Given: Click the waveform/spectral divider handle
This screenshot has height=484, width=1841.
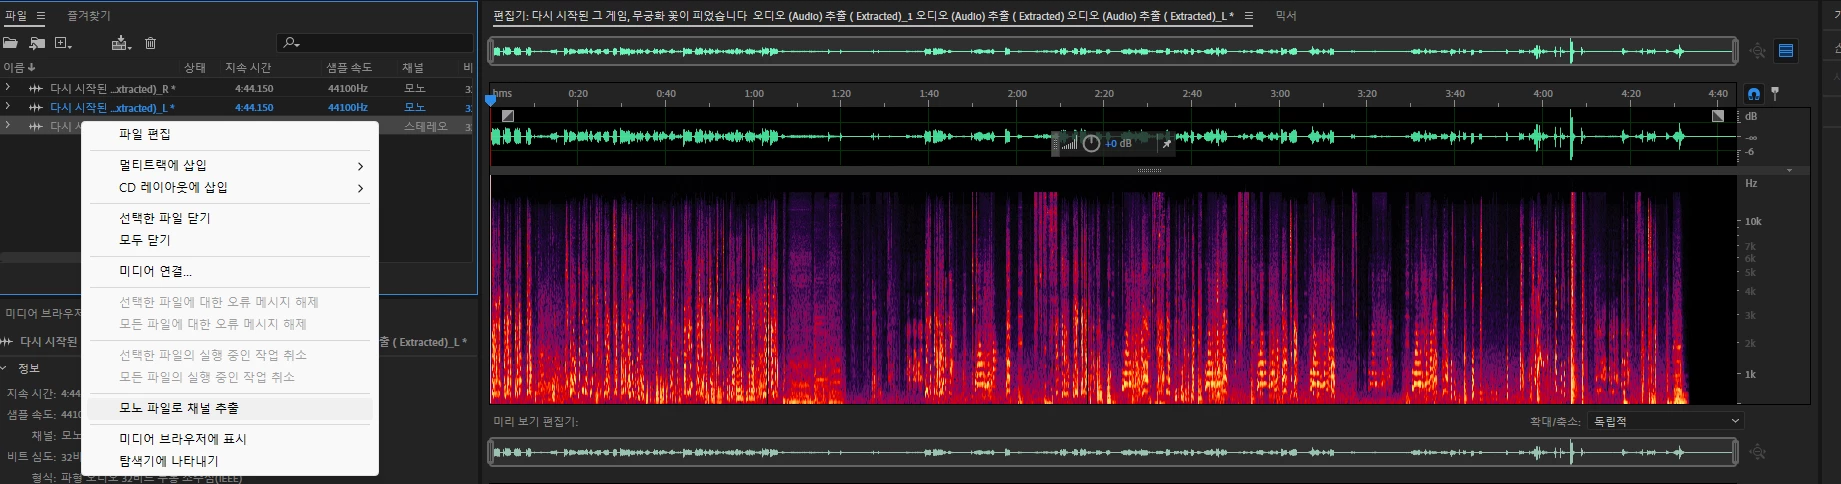Looking at the screenshot, I should click(1150, 171).
